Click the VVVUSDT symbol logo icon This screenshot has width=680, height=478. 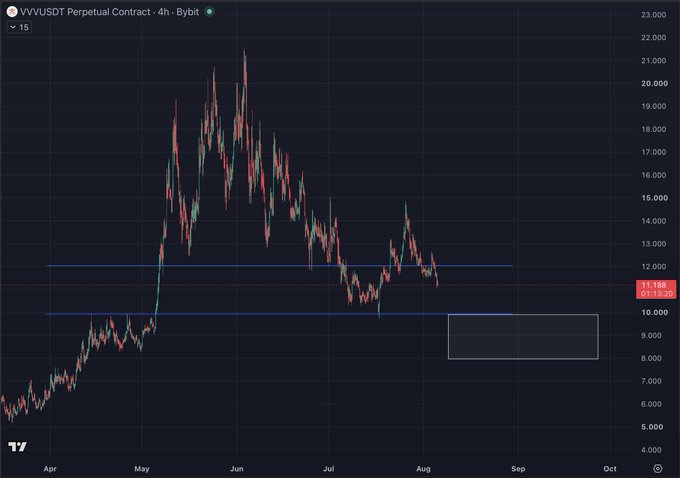pos(12,12)
